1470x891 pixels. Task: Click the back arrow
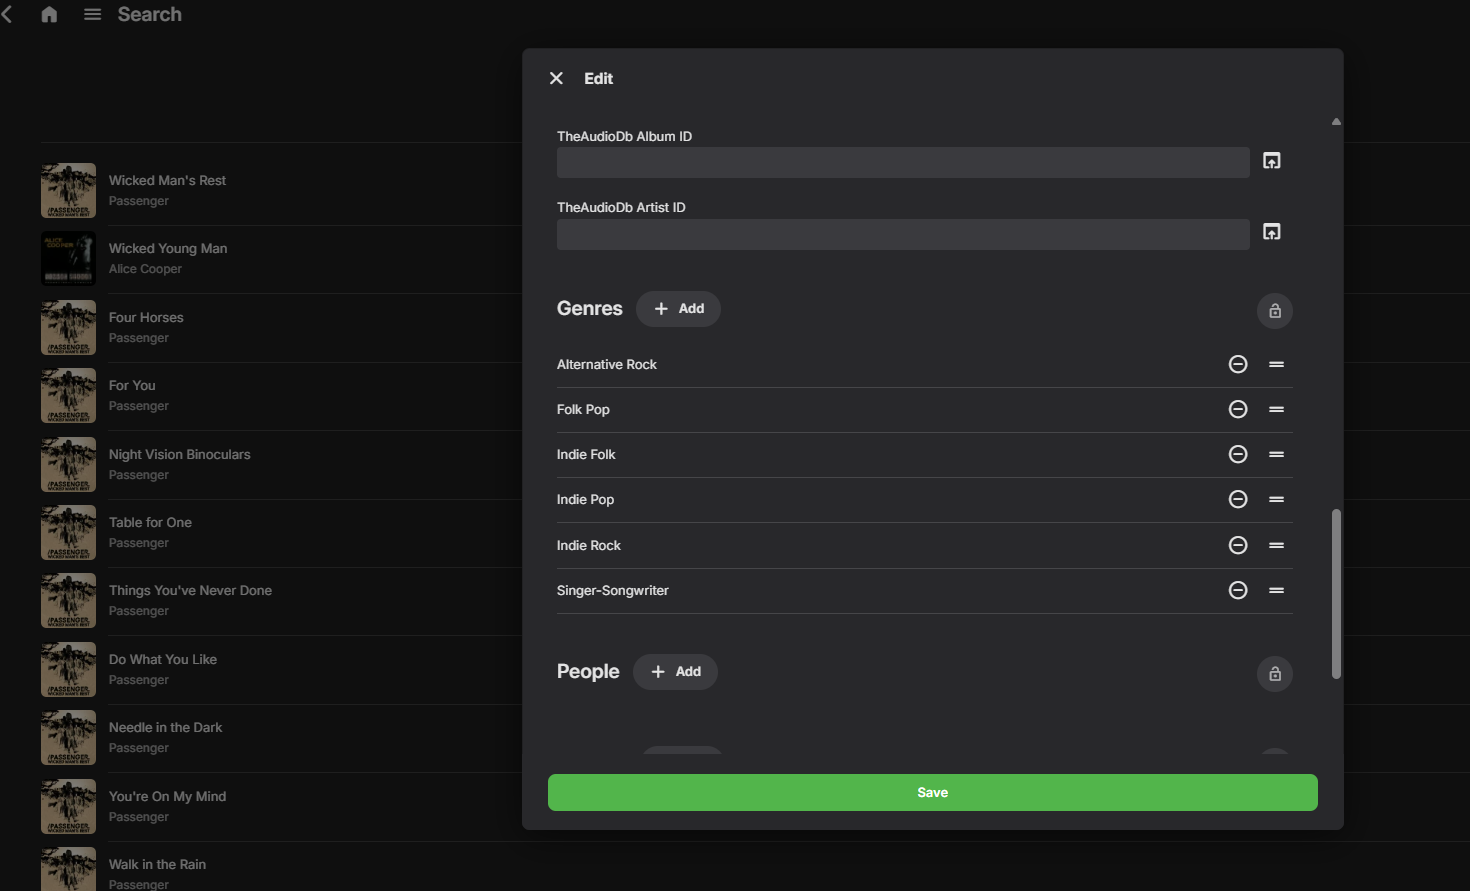point(8,14)
